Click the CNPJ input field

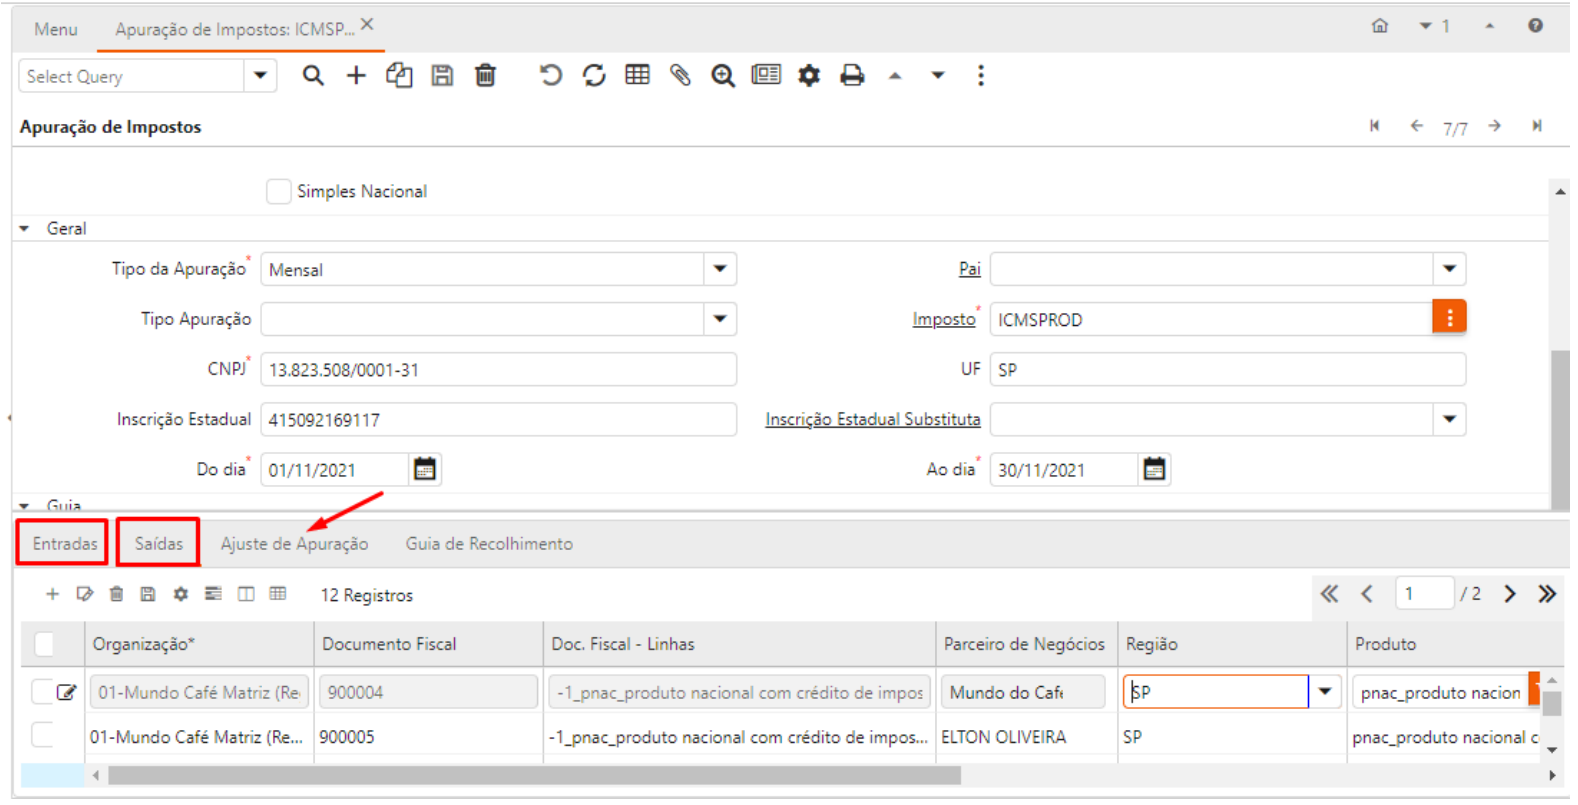[x=498, y=369]
